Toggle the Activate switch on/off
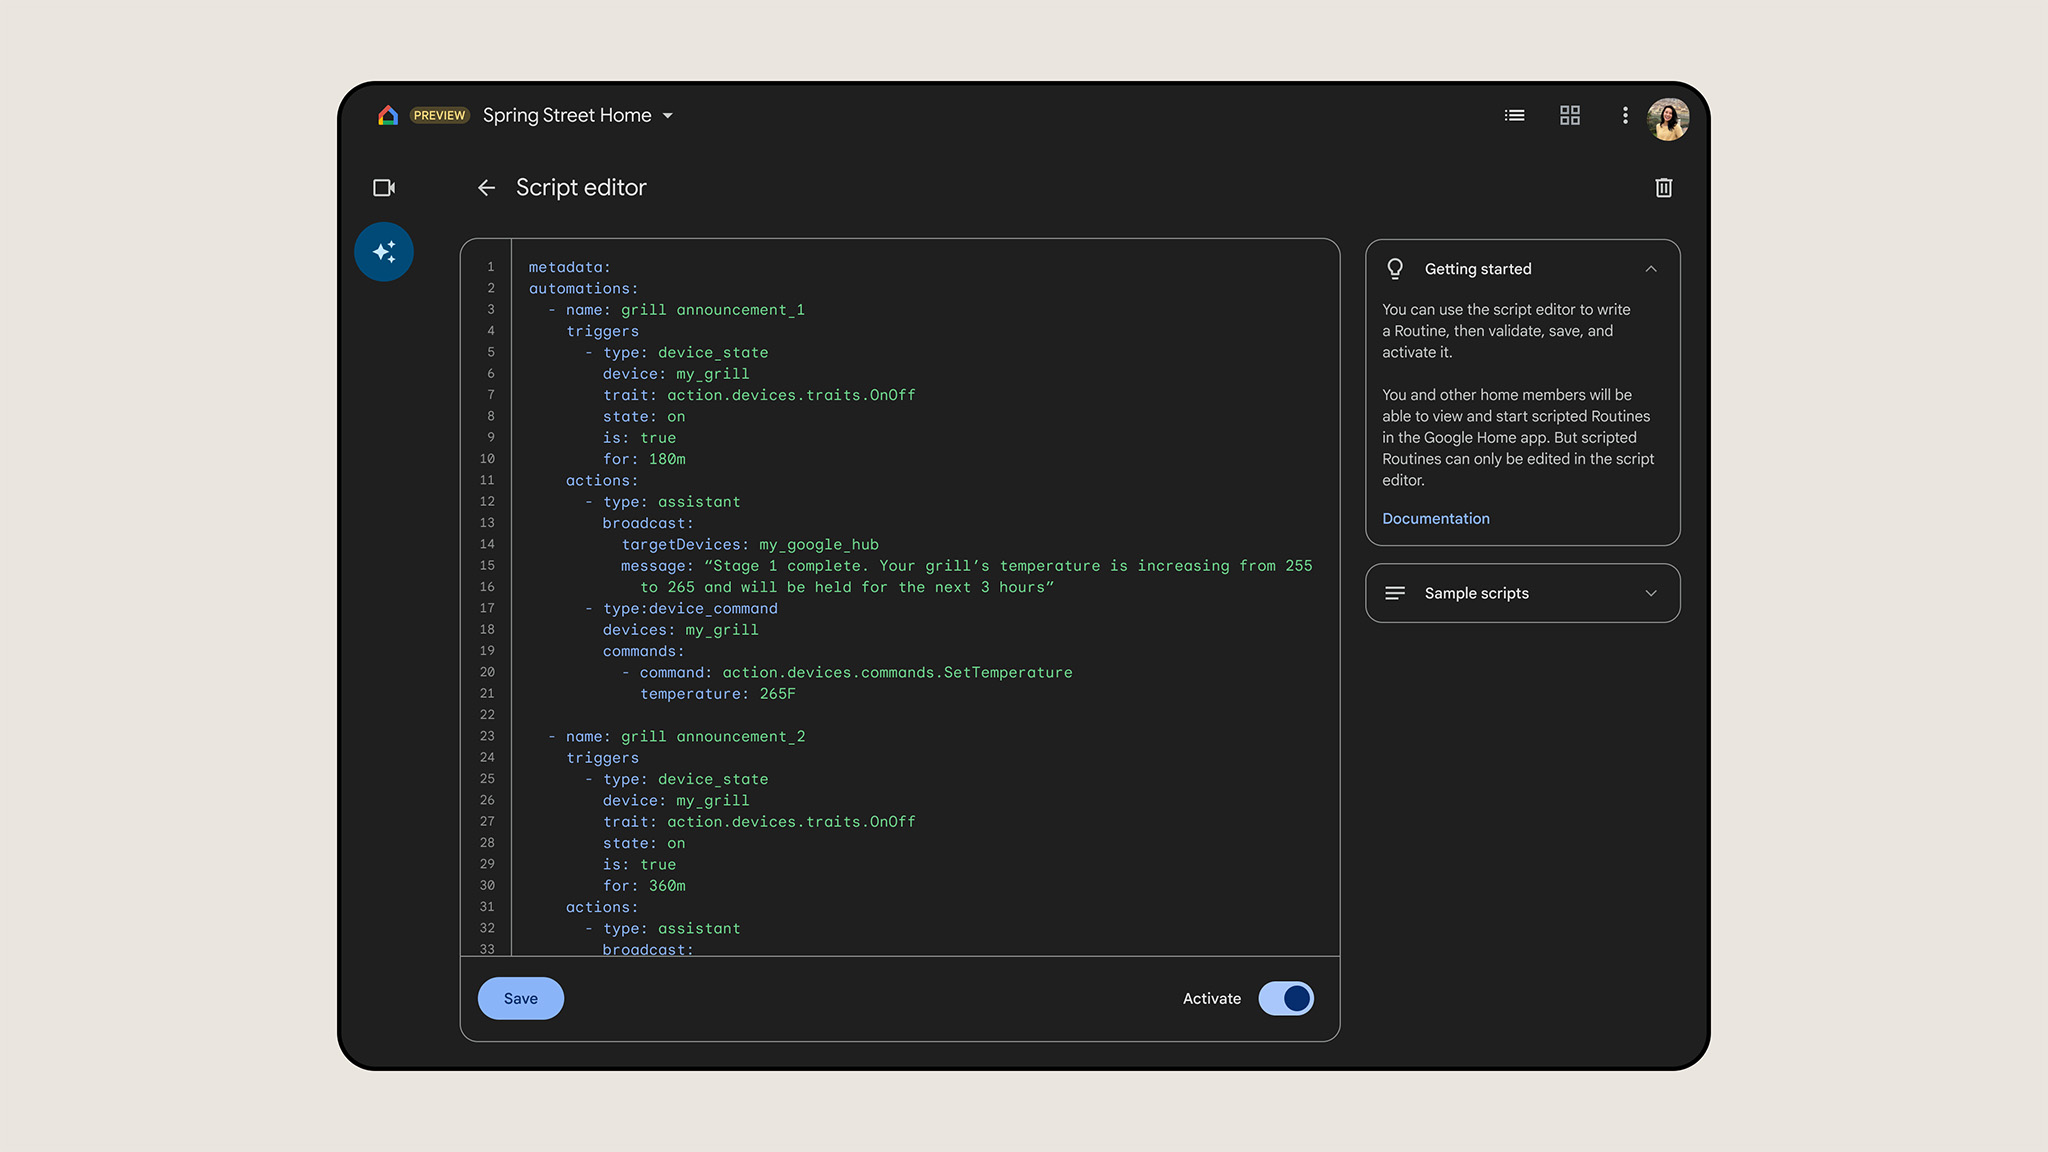 tap(1286, 999)
